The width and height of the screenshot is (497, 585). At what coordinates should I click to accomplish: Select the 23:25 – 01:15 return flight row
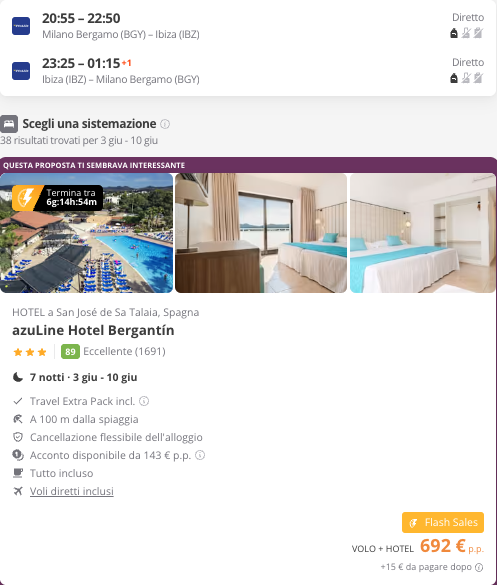248,71
